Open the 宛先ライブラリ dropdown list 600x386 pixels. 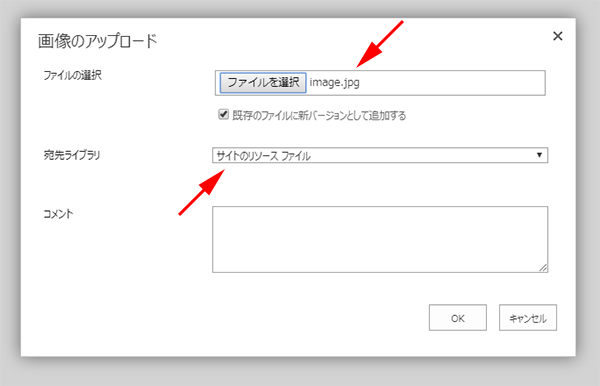coord(380,155)
